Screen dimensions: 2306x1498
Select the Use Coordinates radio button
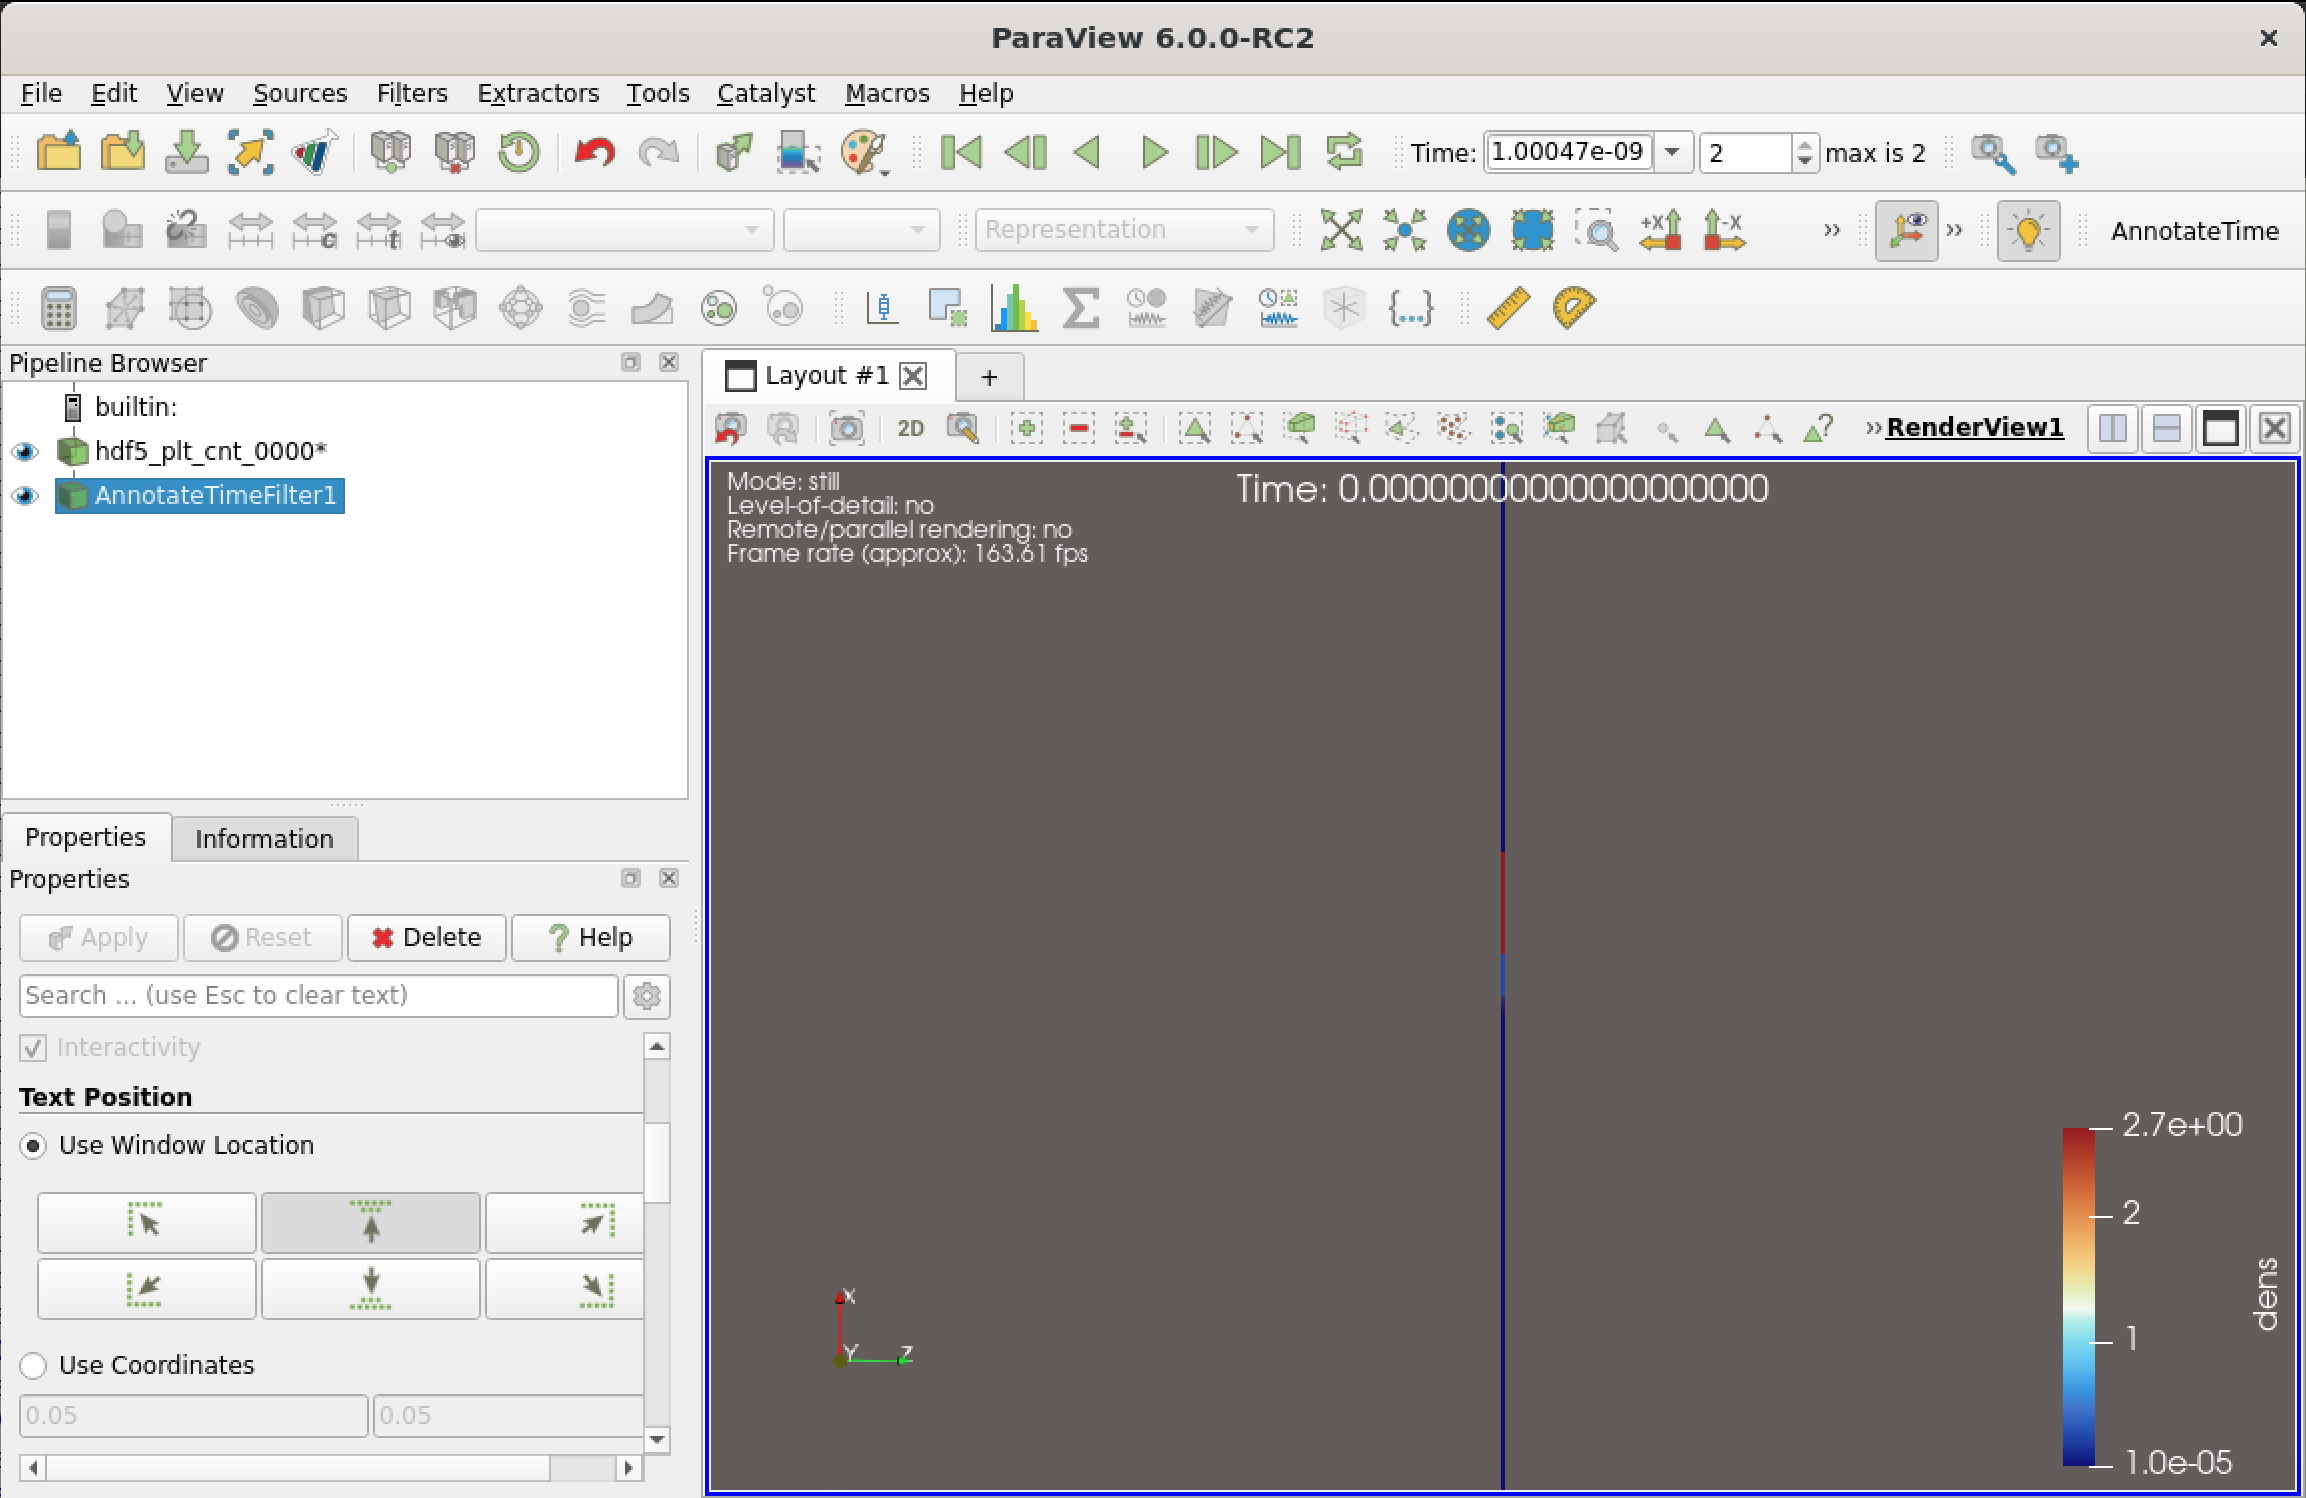[x=33, y=1366]
